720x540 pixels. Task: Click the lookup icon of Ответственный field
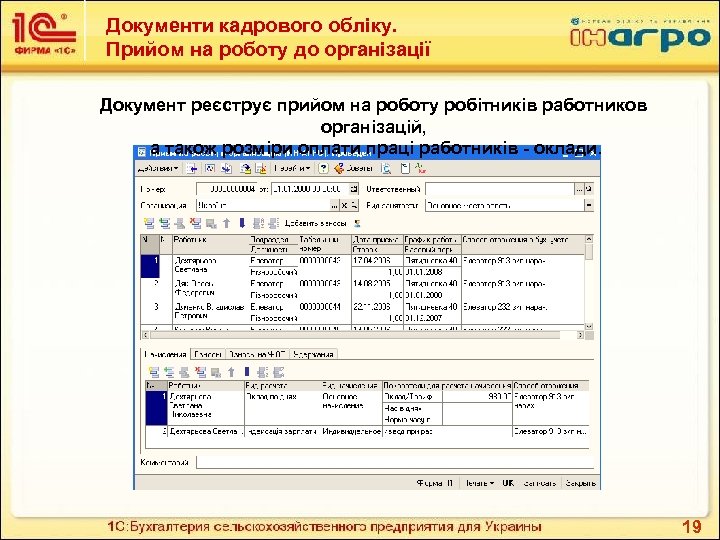click(589, 189)
